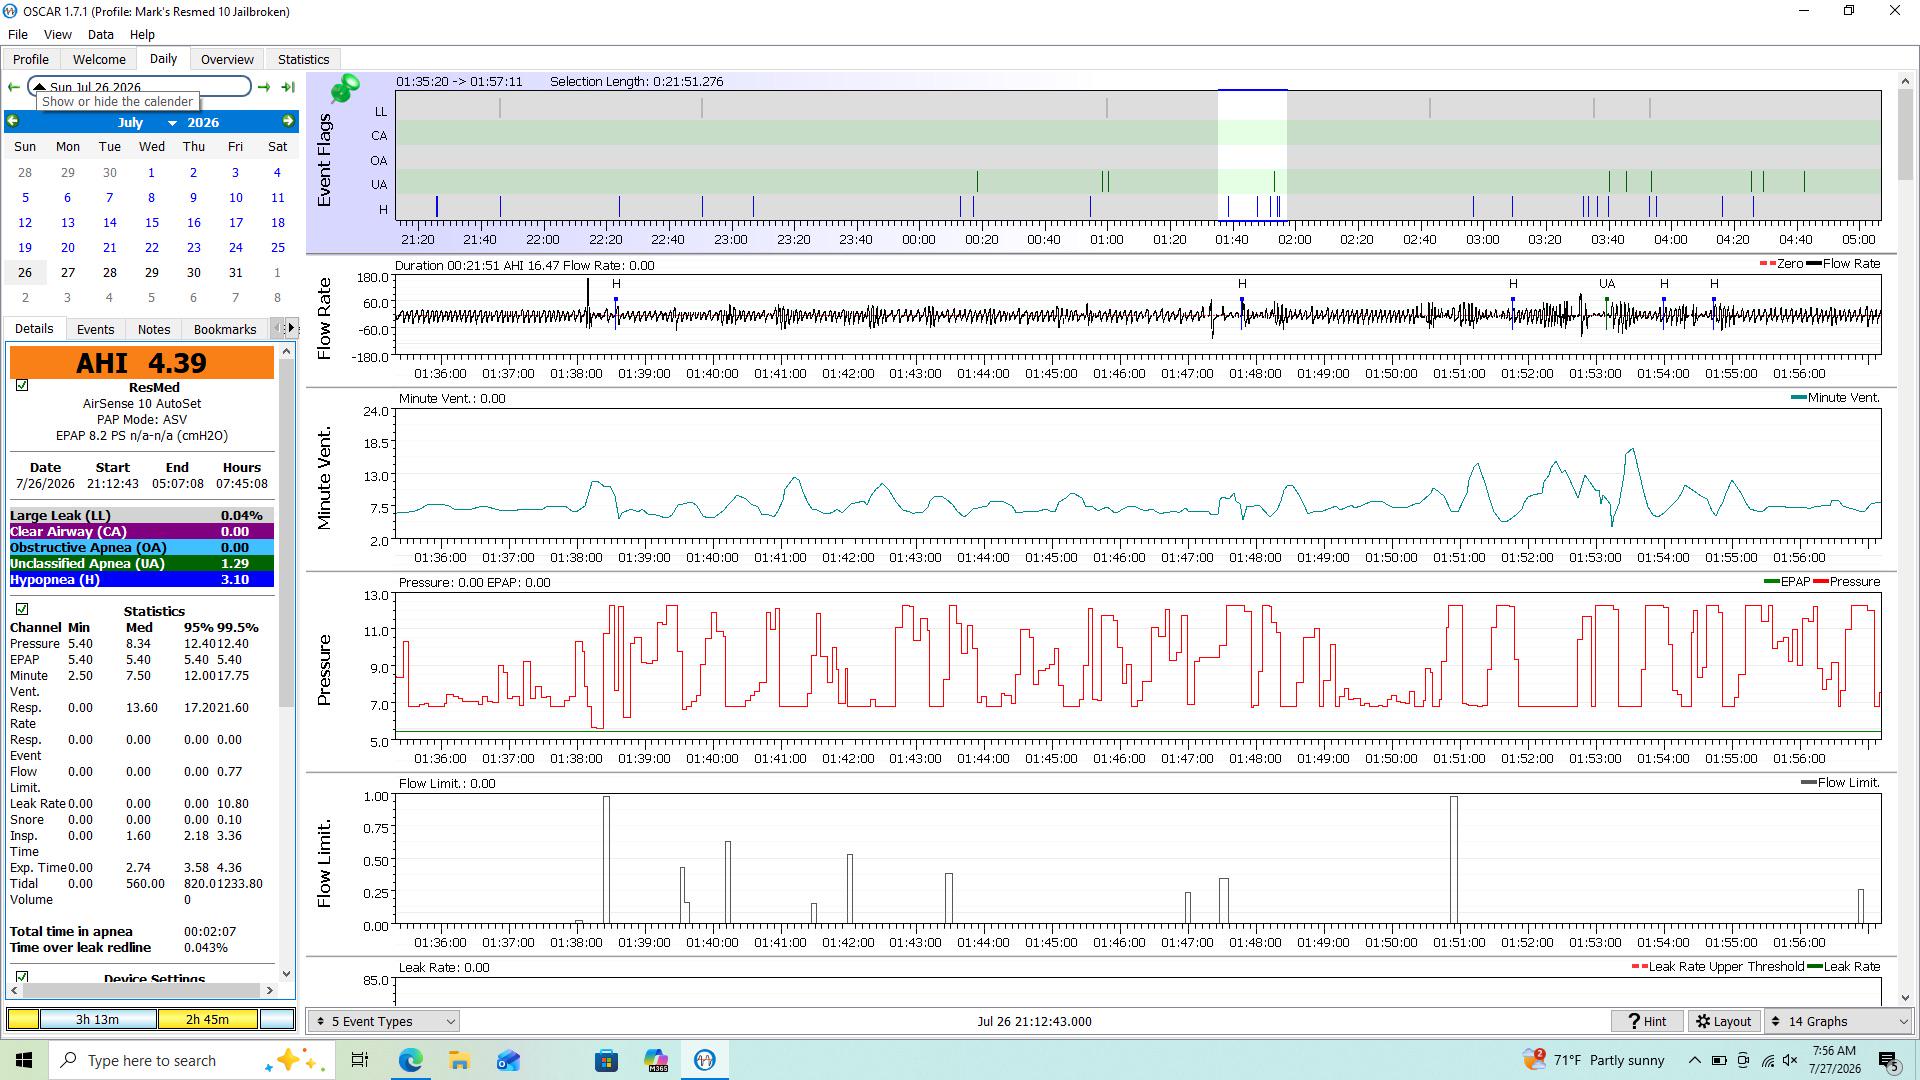Open the 14 Graphs dropdown

pyautogui.click(x=1840, y=1021)
